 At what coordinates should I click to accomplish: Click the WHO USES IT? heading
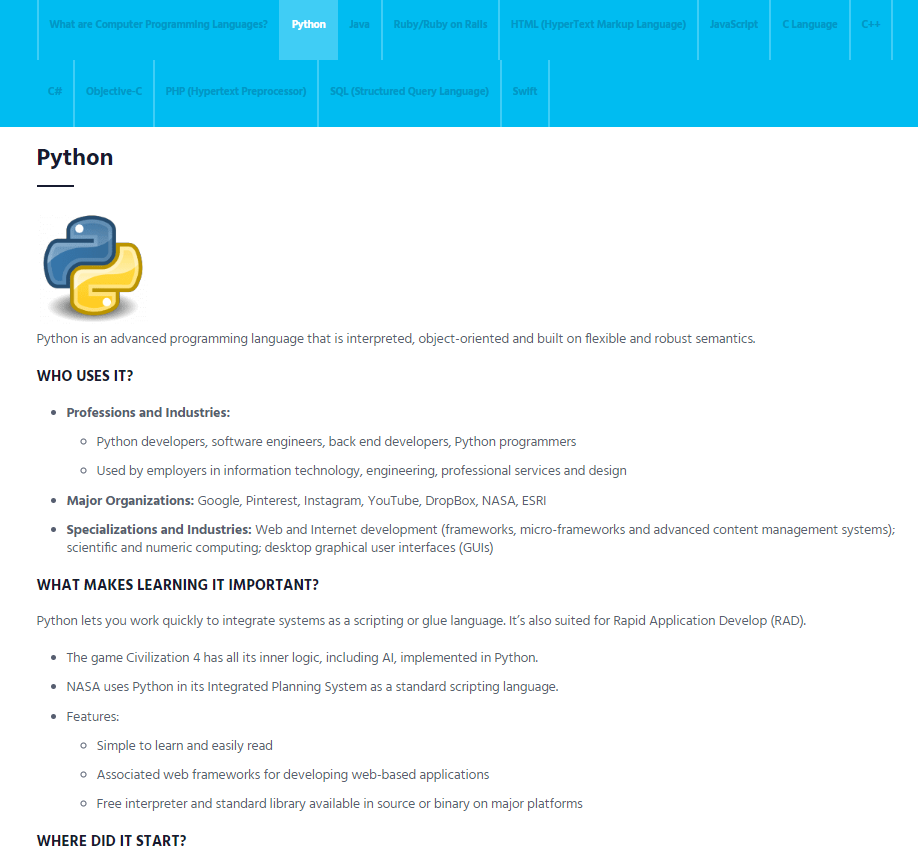(x=85, y=376)
